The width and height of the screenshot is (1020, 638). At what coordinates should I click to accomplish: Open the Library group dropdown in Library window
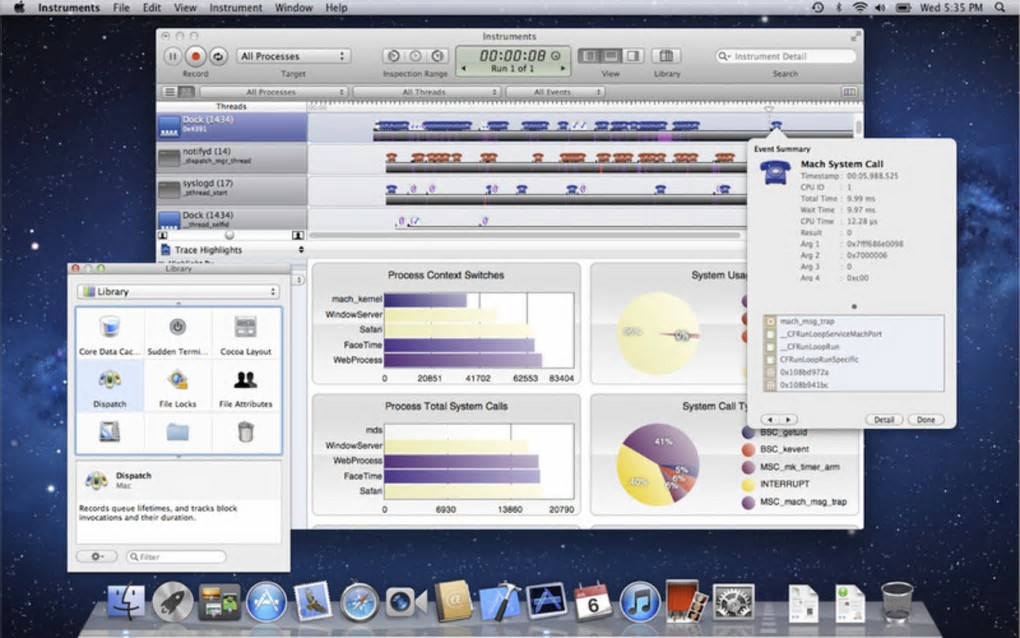pos(178,291)
